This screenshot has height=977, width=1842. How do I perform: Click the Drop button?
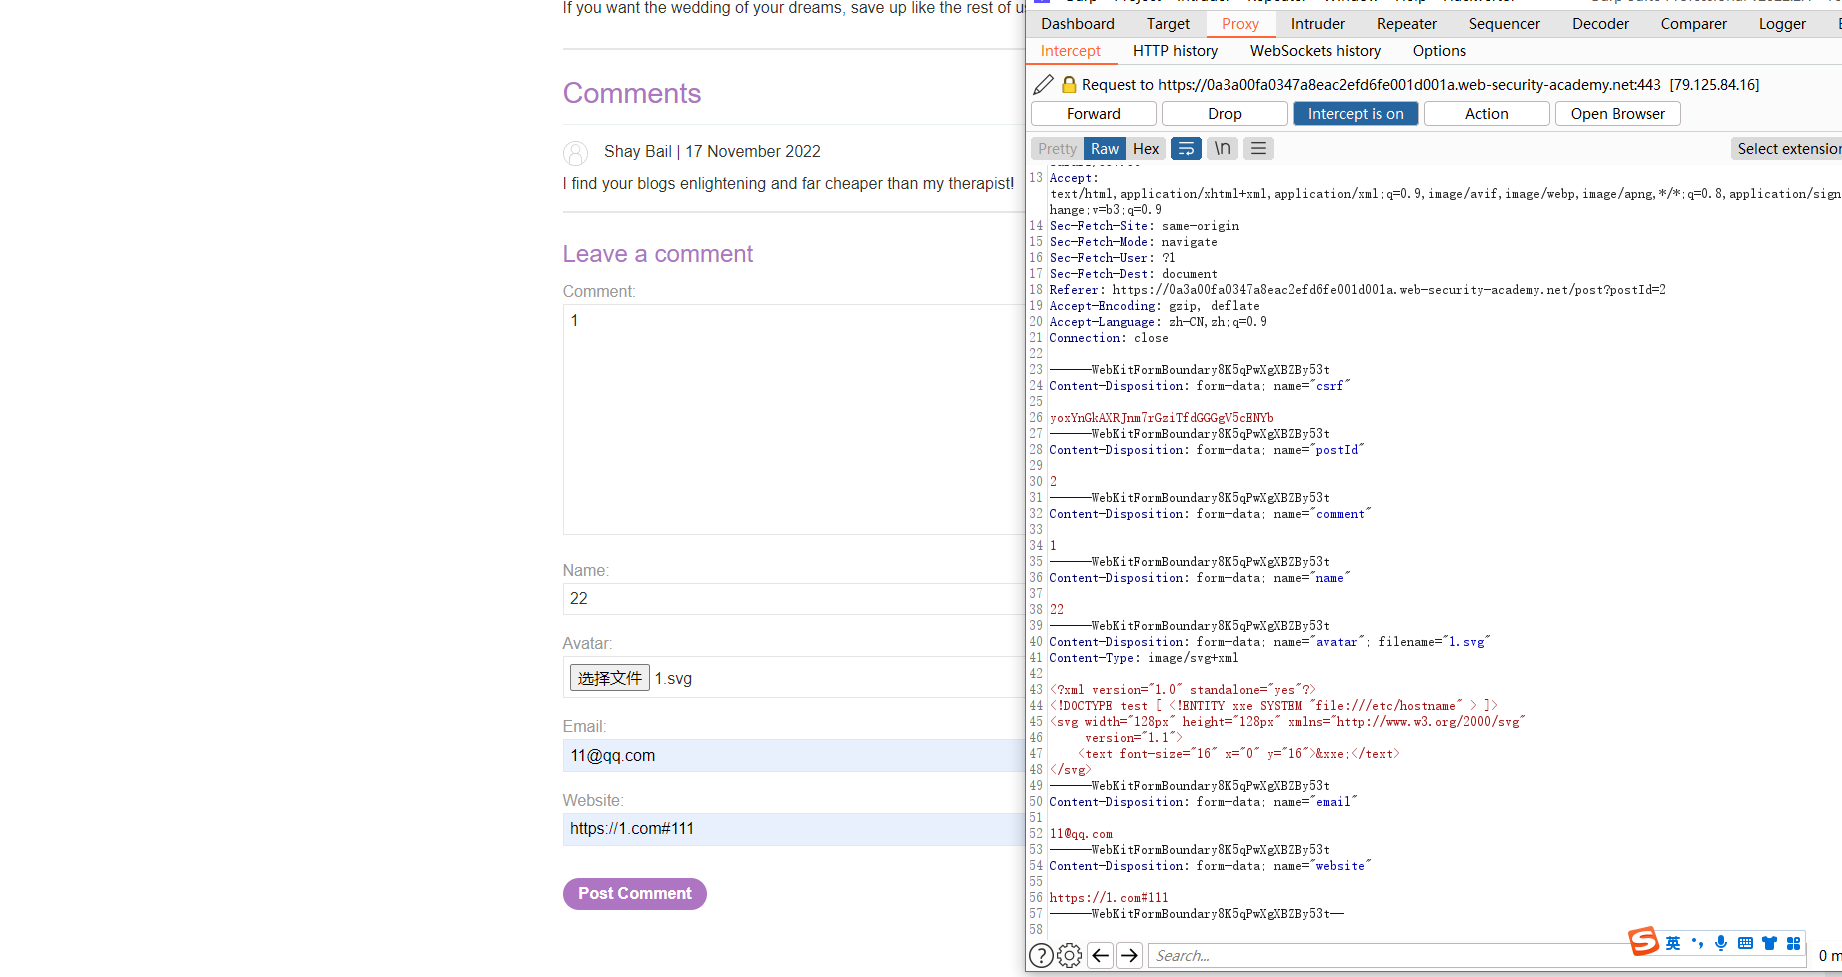click(1224, 114)
